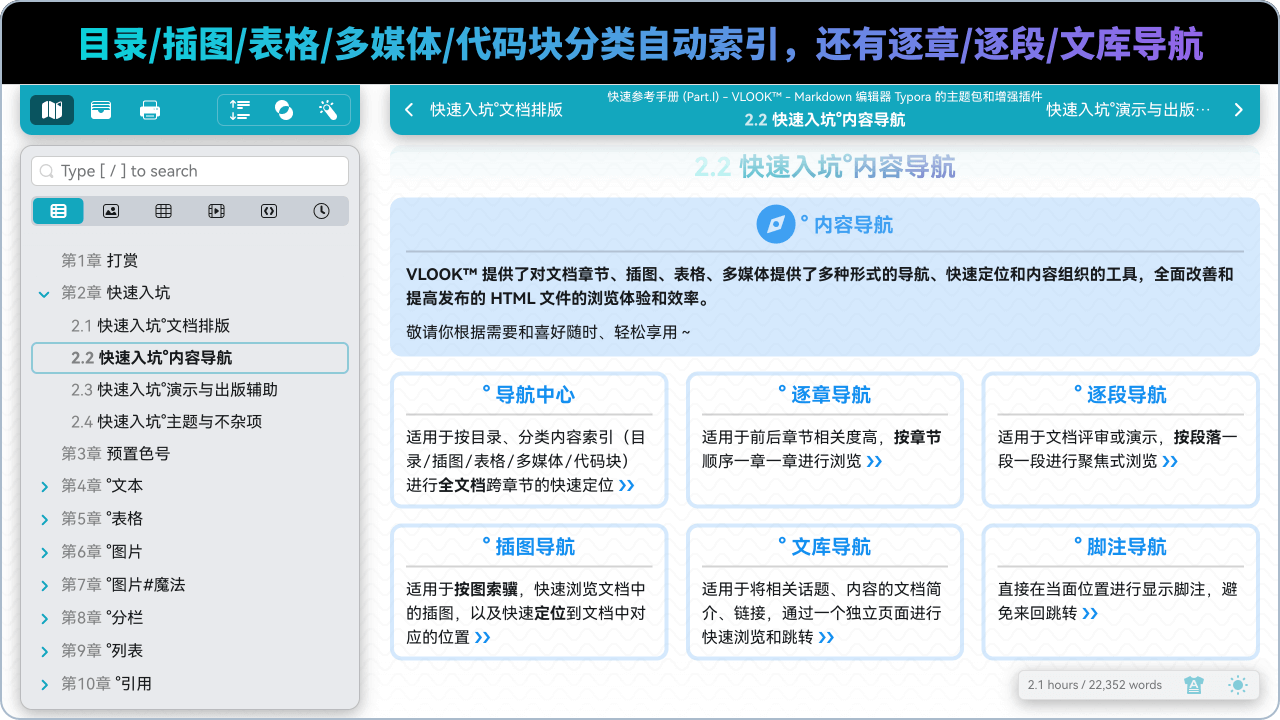Click the ° 插图导航 card heading

528,547
